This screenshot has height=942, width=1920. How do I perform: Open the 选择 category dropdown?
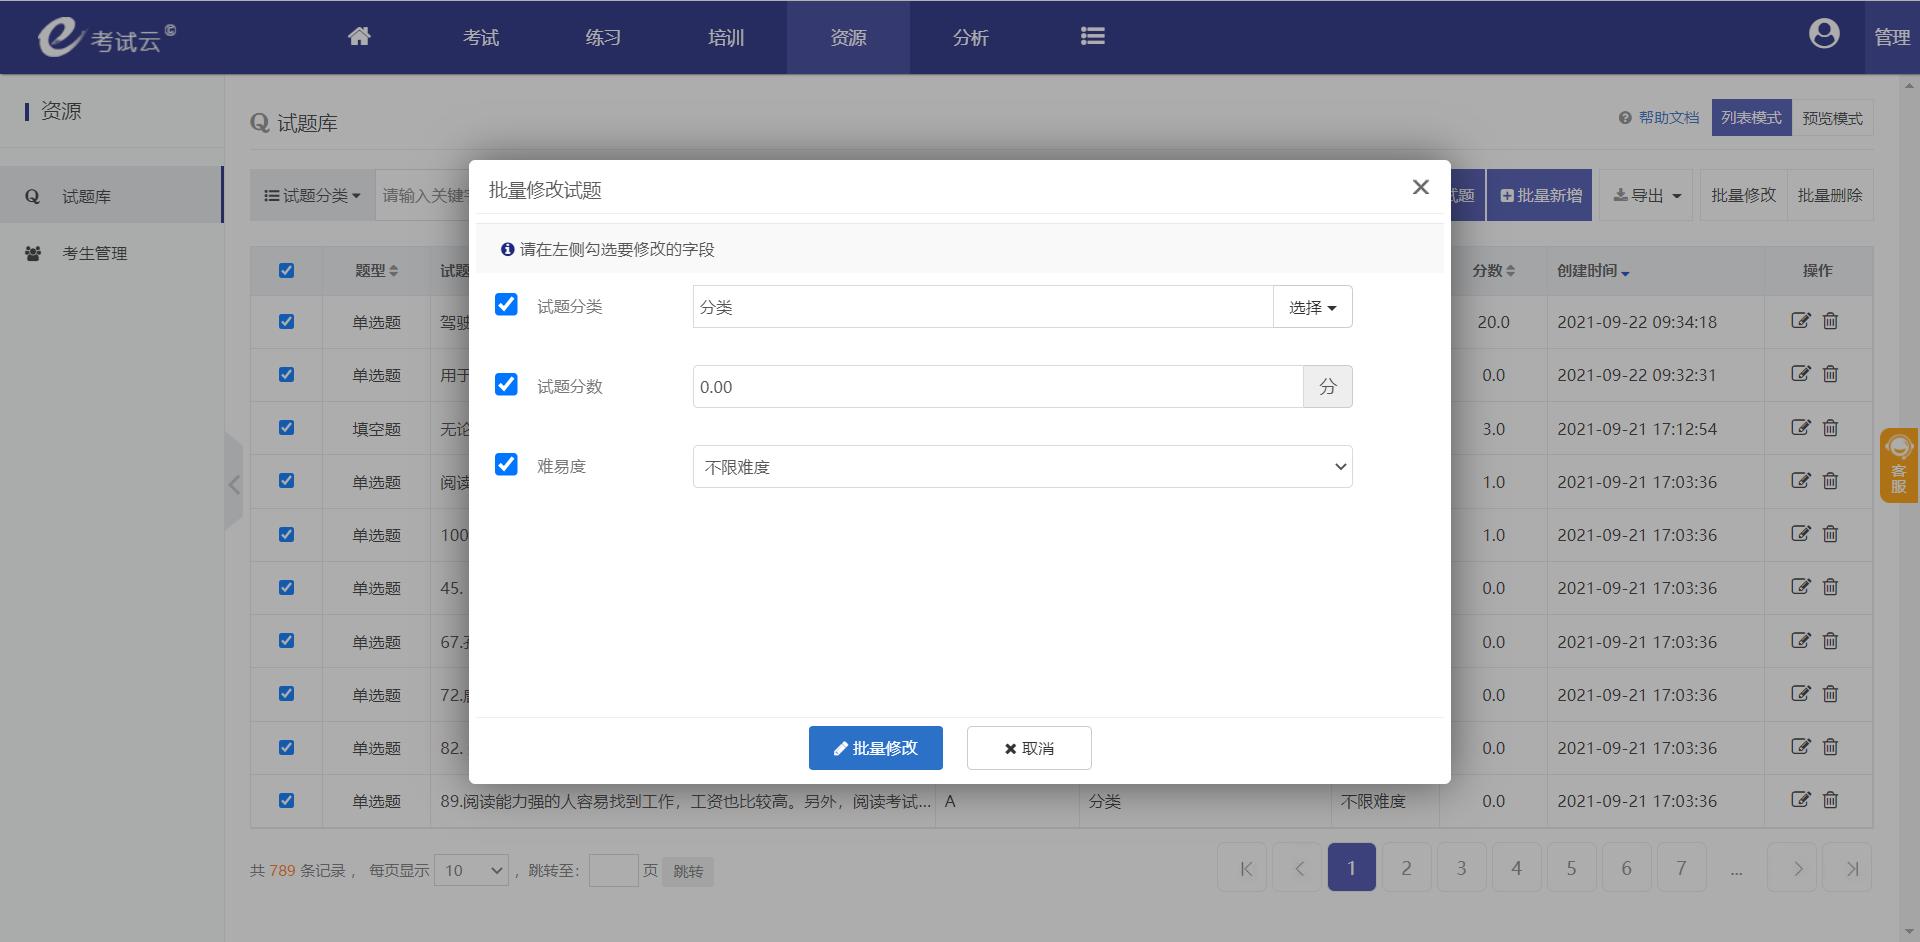tap(1312, 307)
